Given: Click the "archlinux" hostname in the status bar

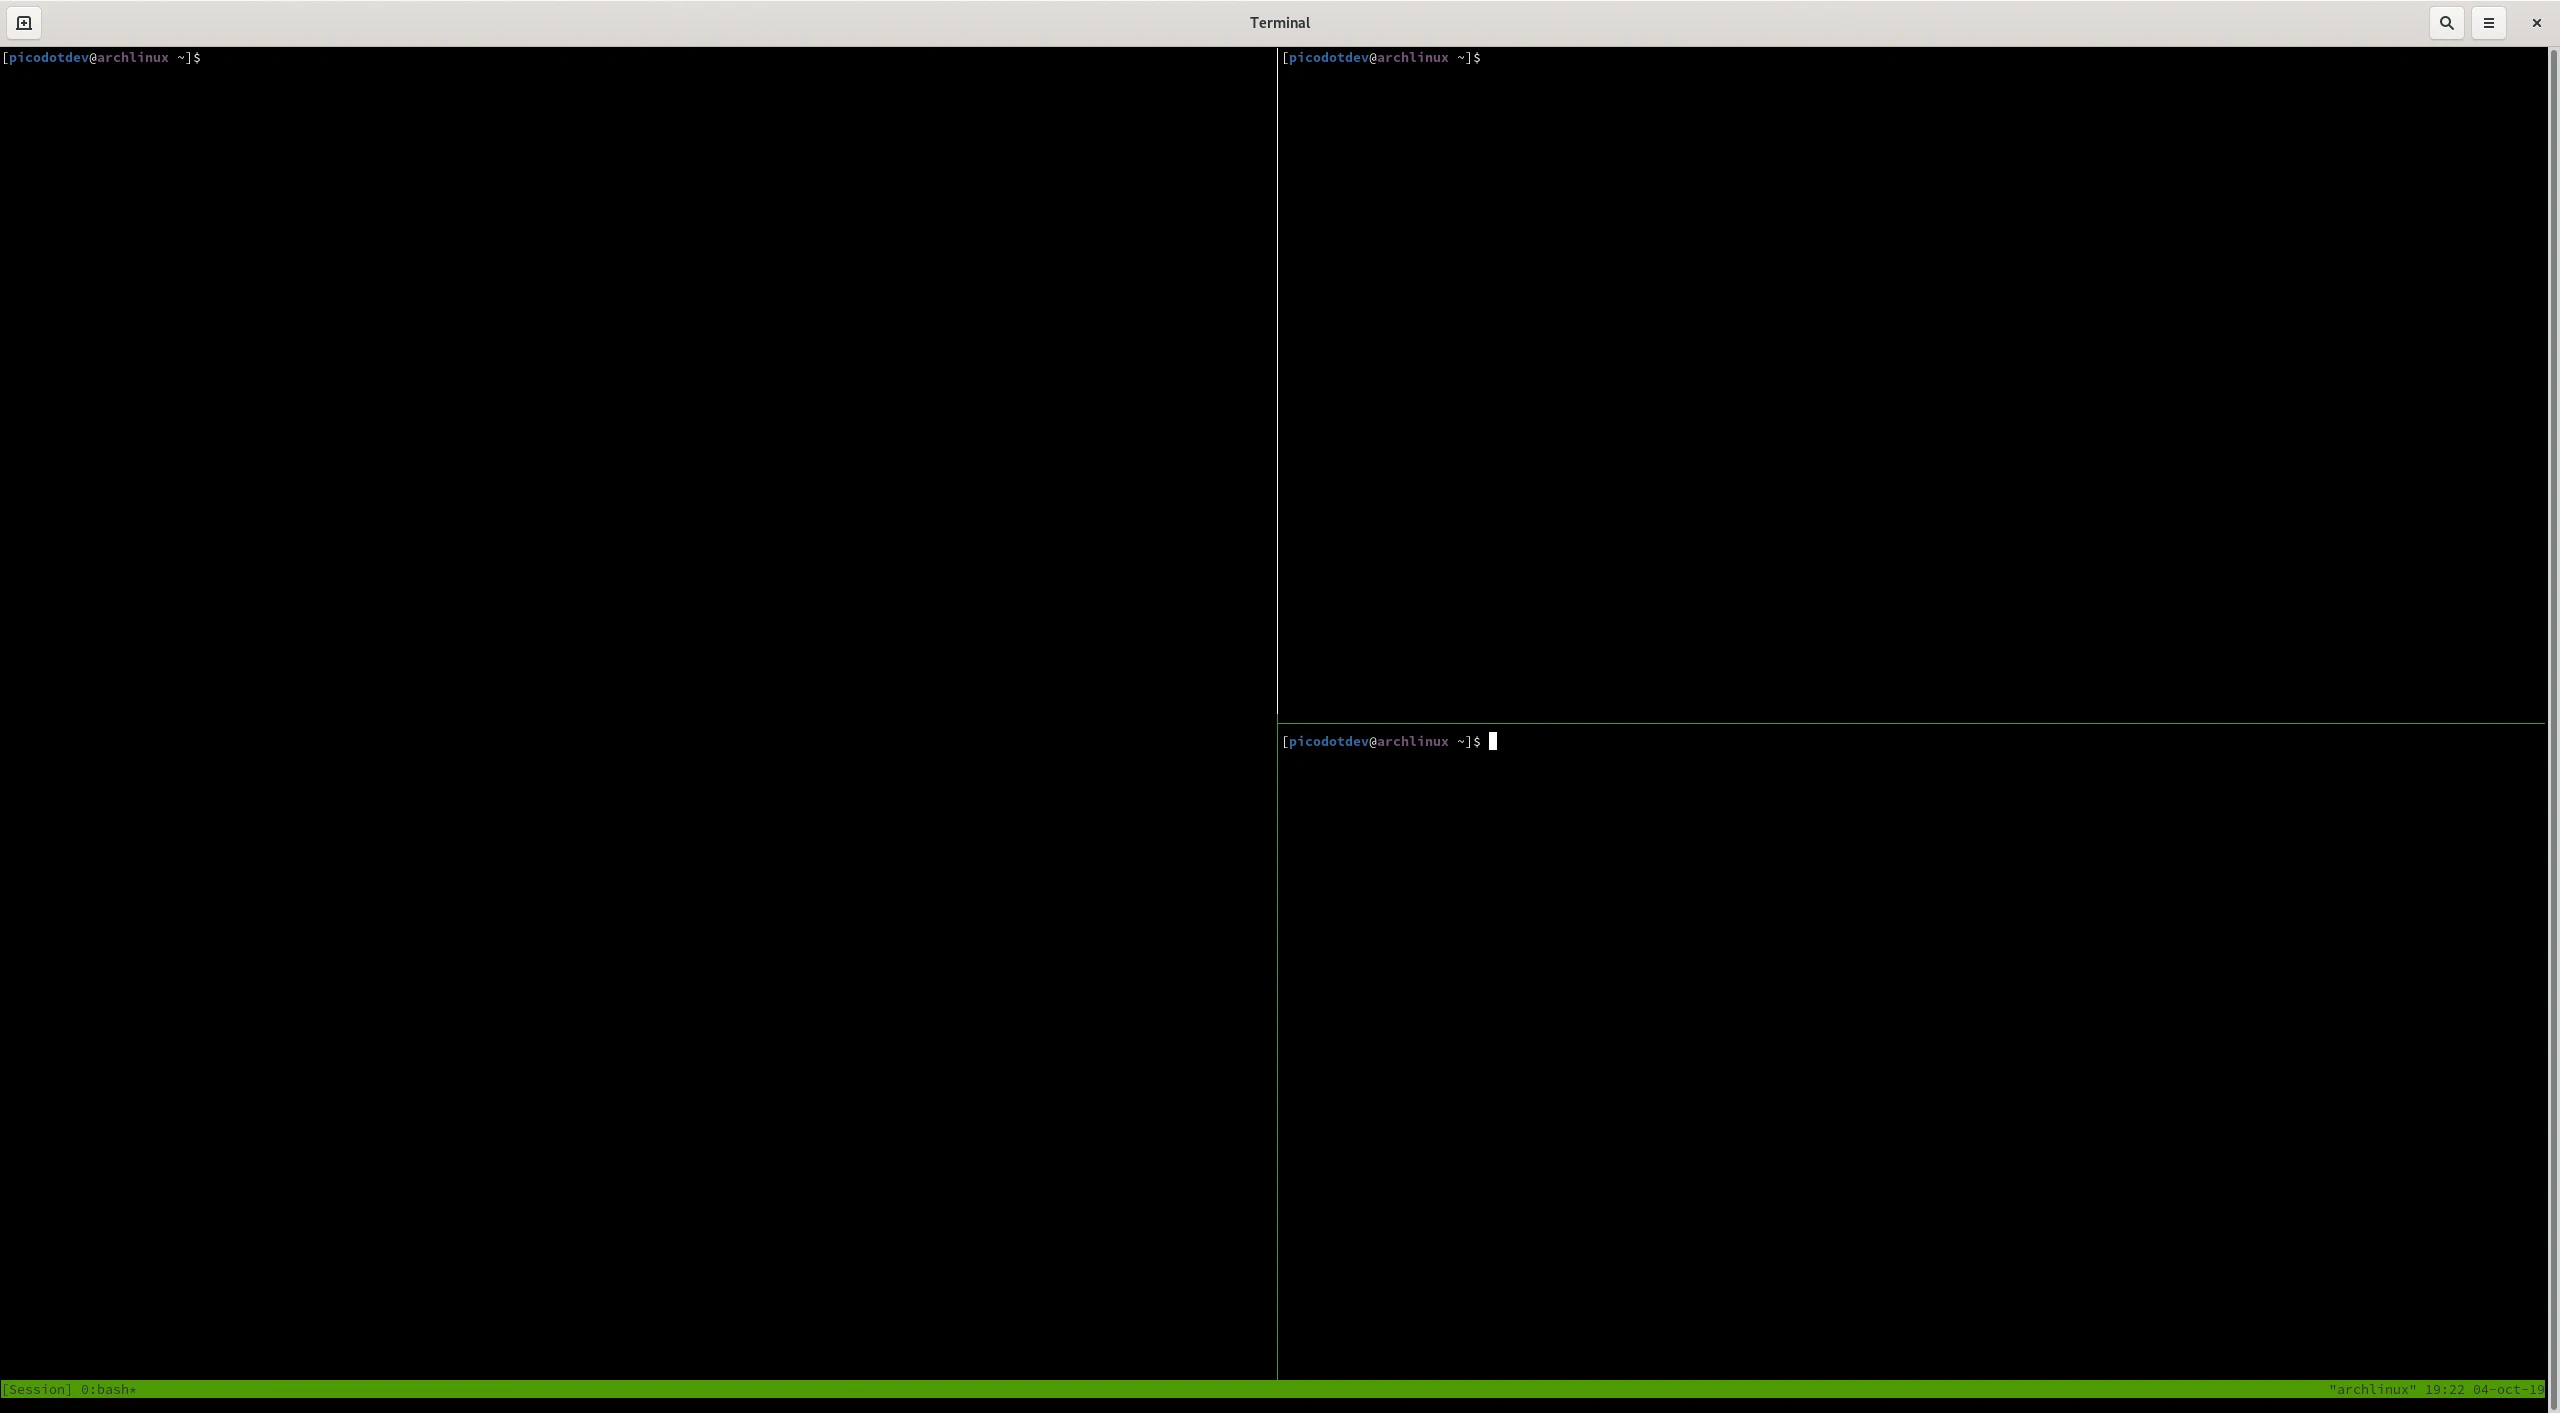Looking at the screenshot, I should [x=2374, y=1389].
